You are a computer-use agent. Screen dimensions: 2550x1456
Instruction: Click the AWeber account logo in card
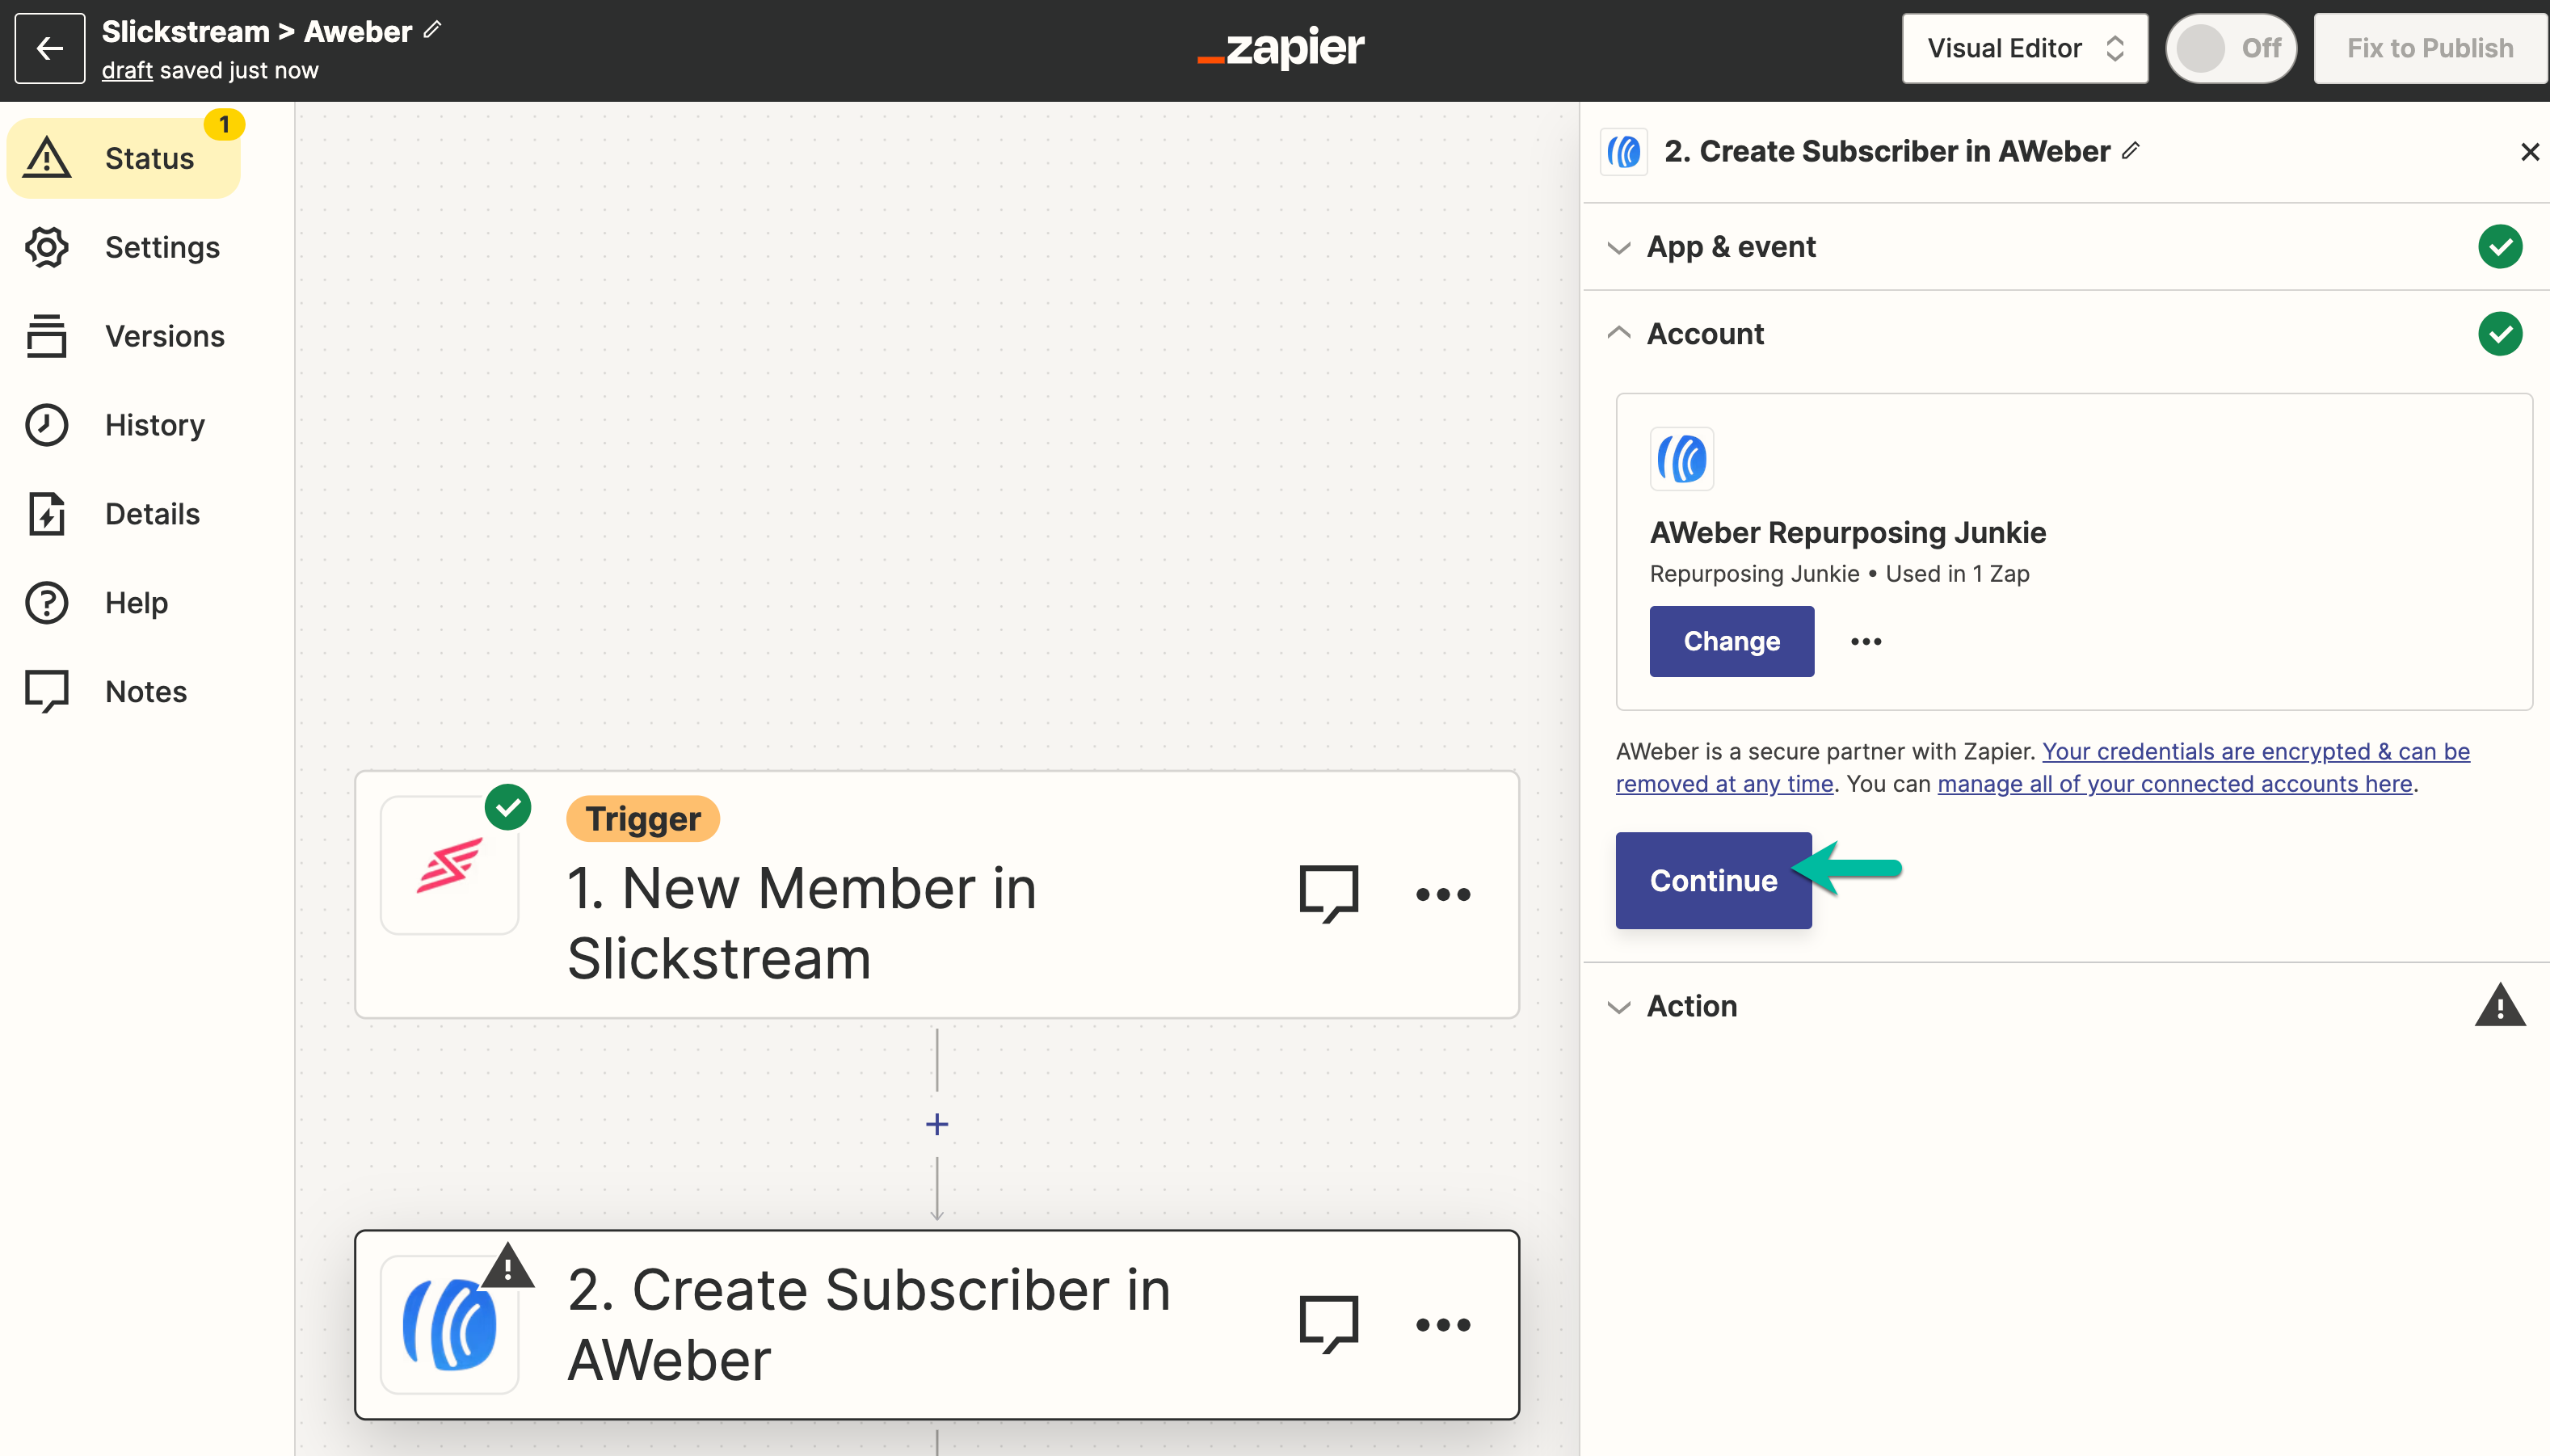[x=1681, y=459]
